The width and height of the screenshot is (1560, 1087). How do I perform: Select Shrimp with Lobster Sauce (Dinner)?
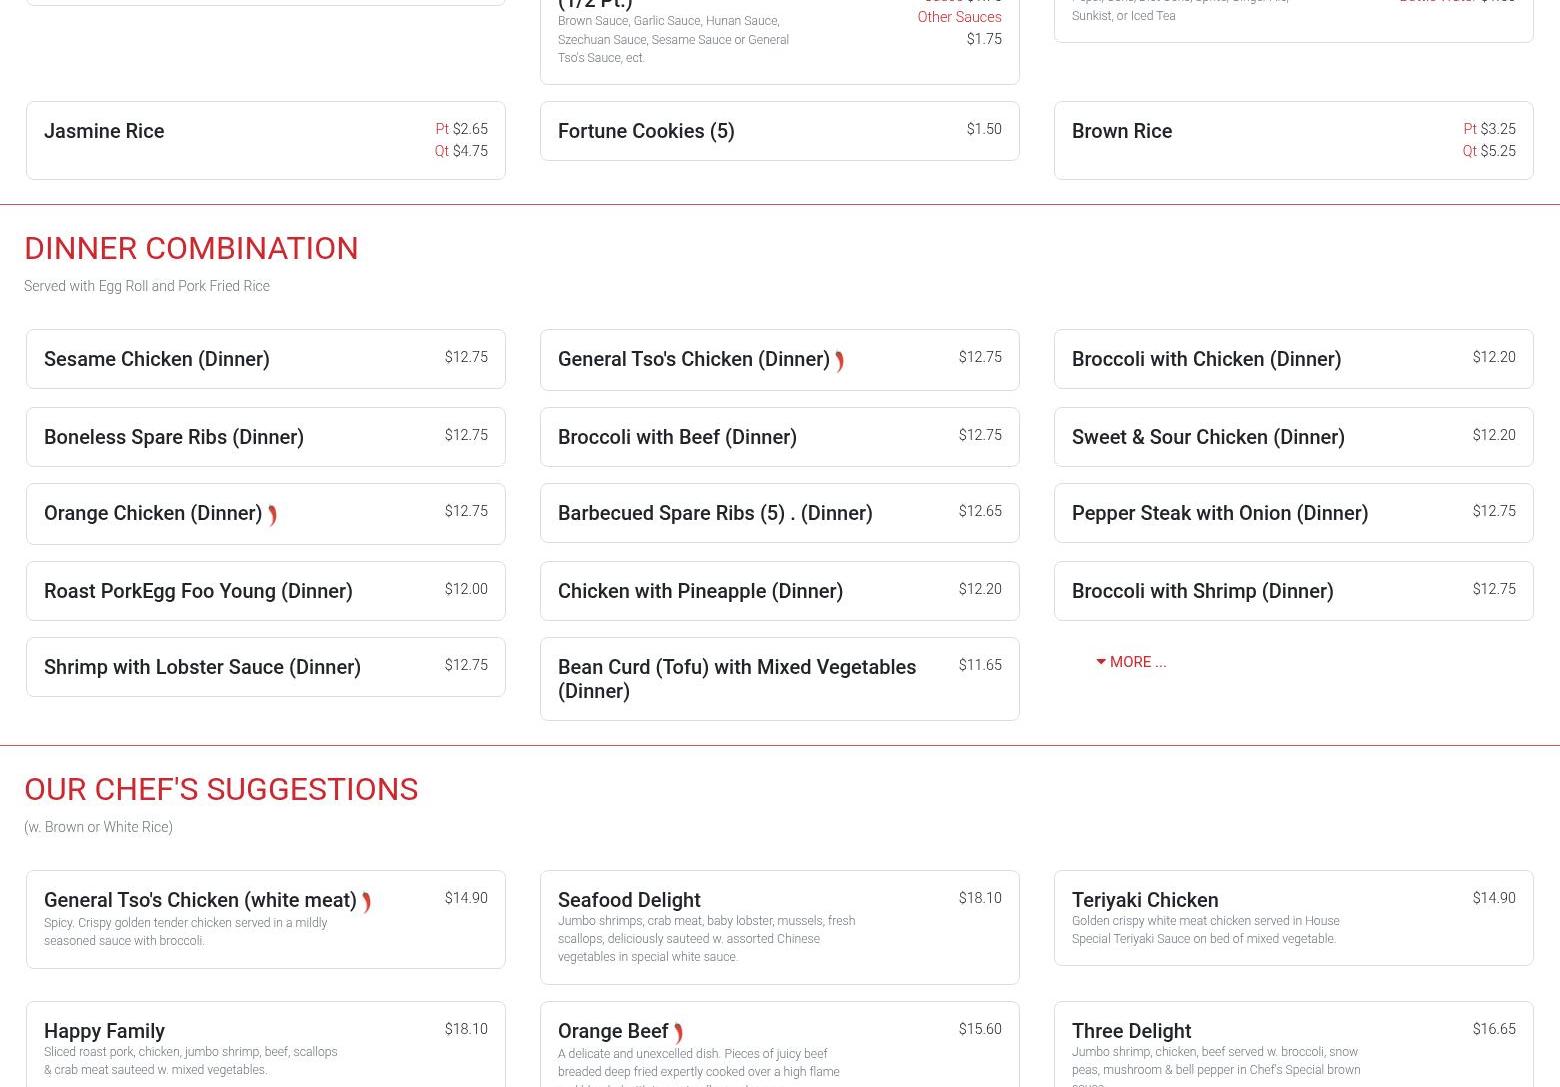pos(202,667)
